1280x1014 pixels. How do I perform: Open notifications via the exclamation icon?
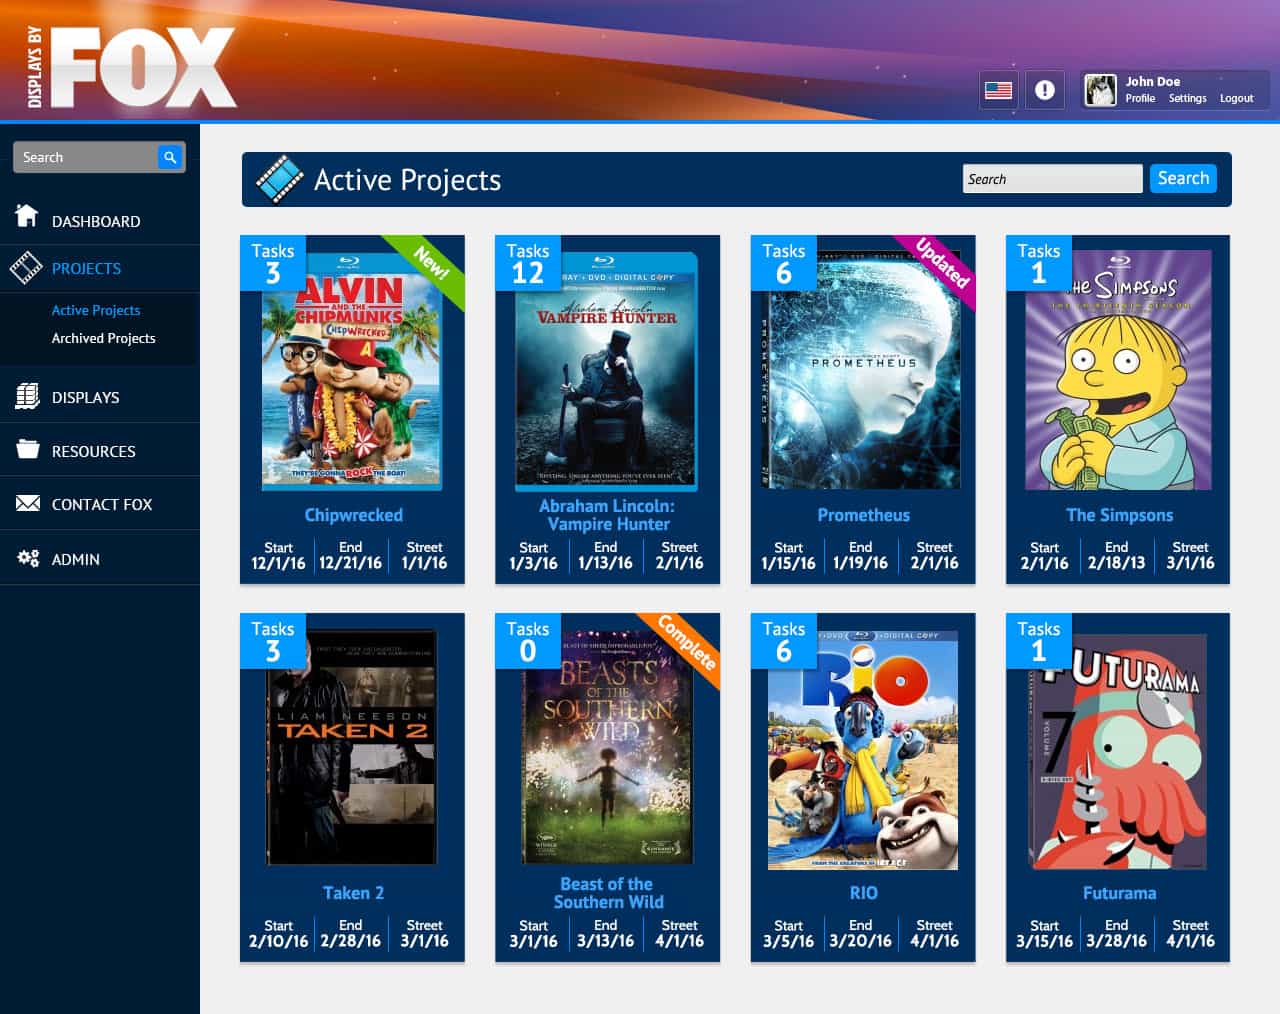point(1044,89)
